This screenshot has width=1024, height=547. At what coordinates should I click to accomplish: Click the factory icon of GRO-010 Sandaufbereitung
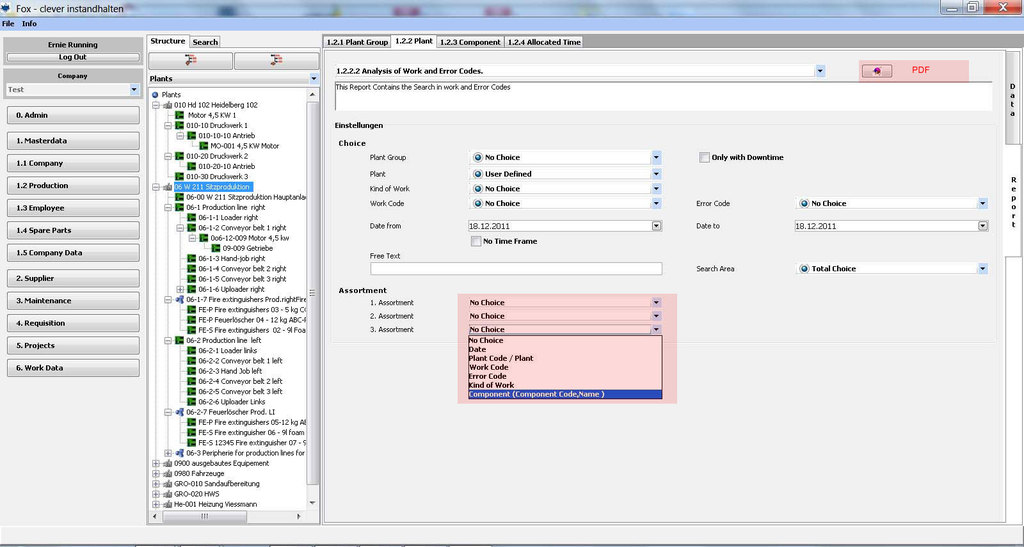pos(166,483)
